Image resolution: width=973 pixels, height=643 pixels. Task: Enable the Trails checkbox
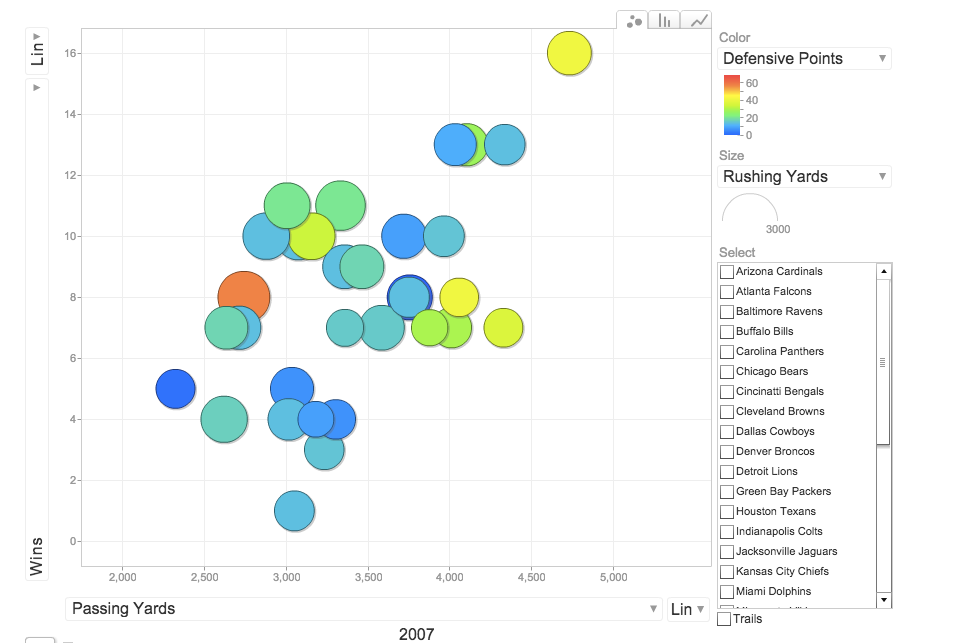[724, 619]
